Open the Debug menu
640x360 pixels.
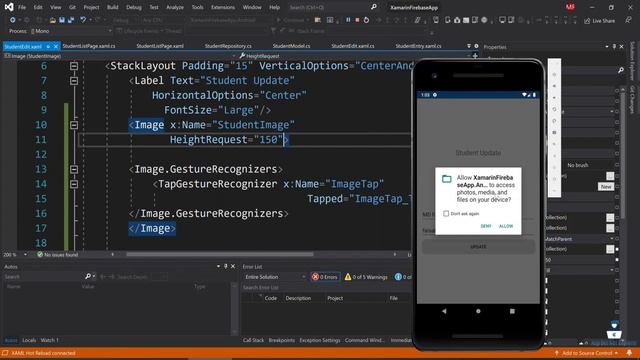pyautogui.click(x=133, y=7)
